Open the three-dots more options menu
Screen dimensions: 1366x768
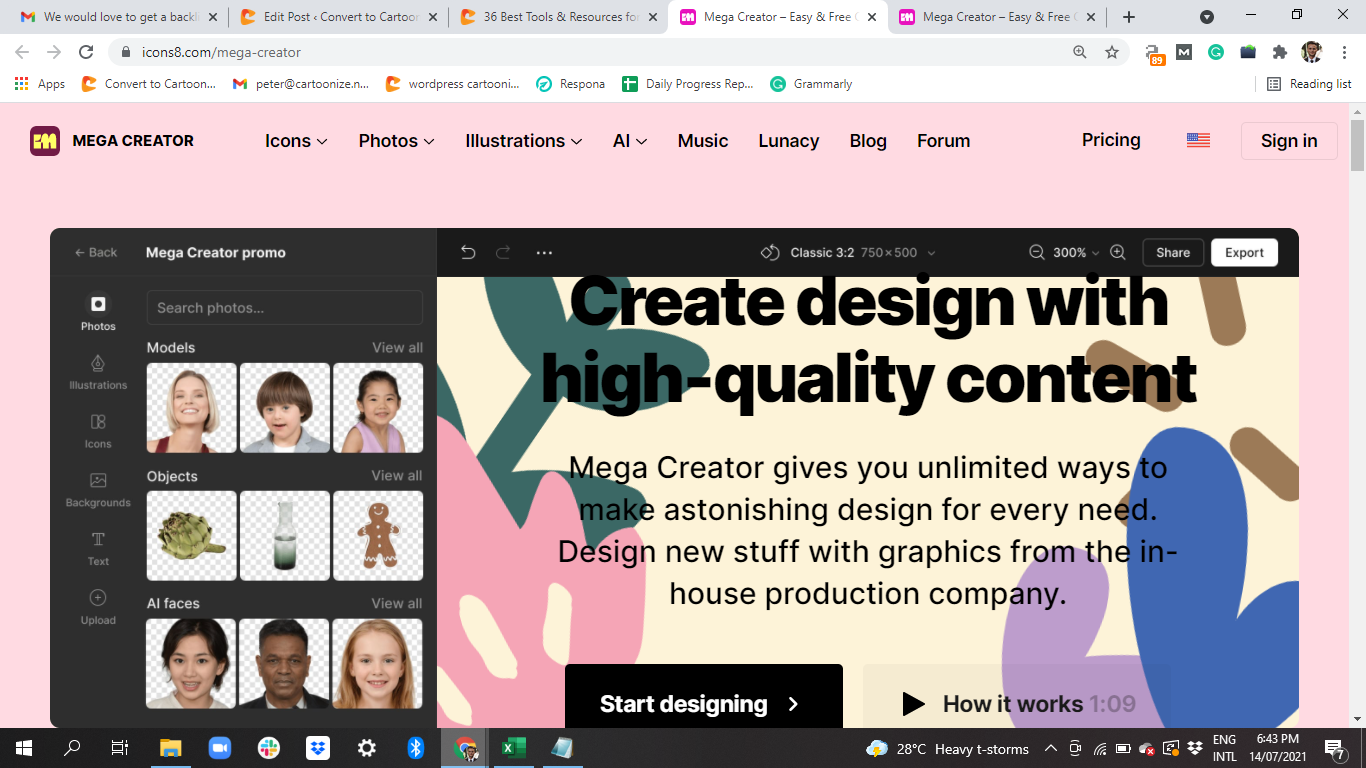click(x=544, y=253)
